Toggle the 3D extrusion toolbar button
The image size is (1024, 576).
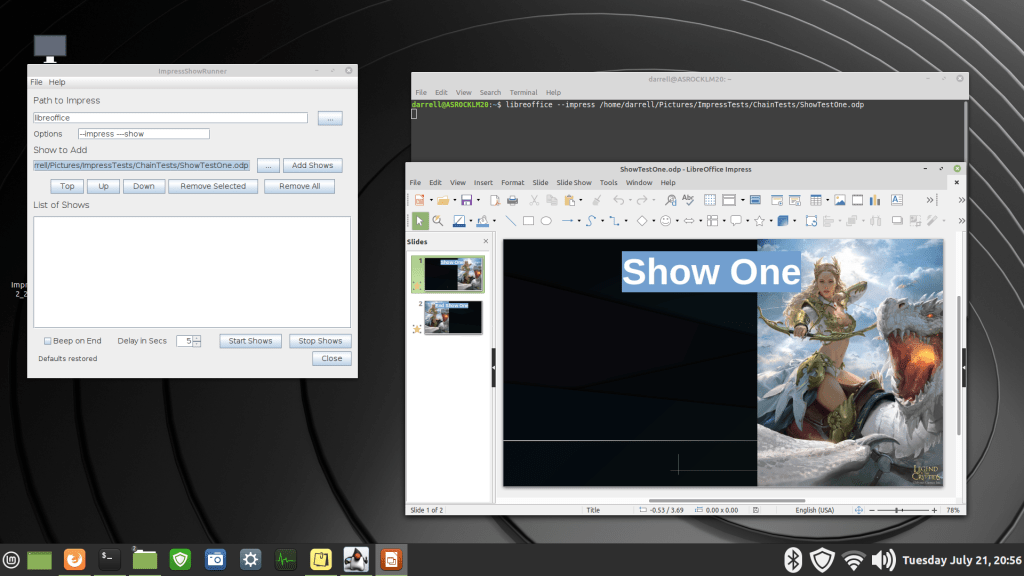coord(783,221)
